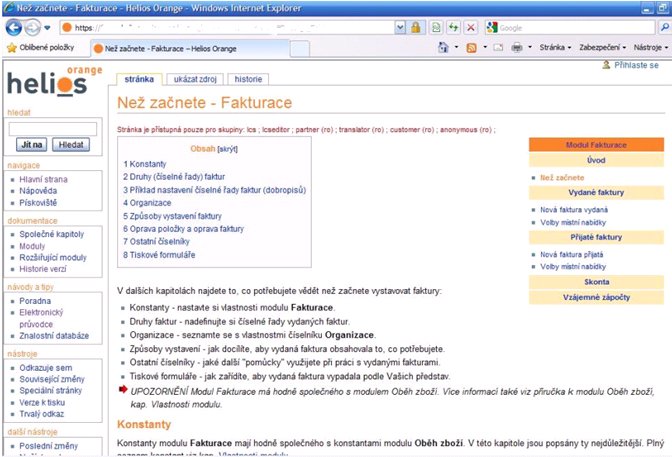Open the Rozšiřující moduly link
The height and width of the screenshot is (457, 672).
(x=53, y=257)
